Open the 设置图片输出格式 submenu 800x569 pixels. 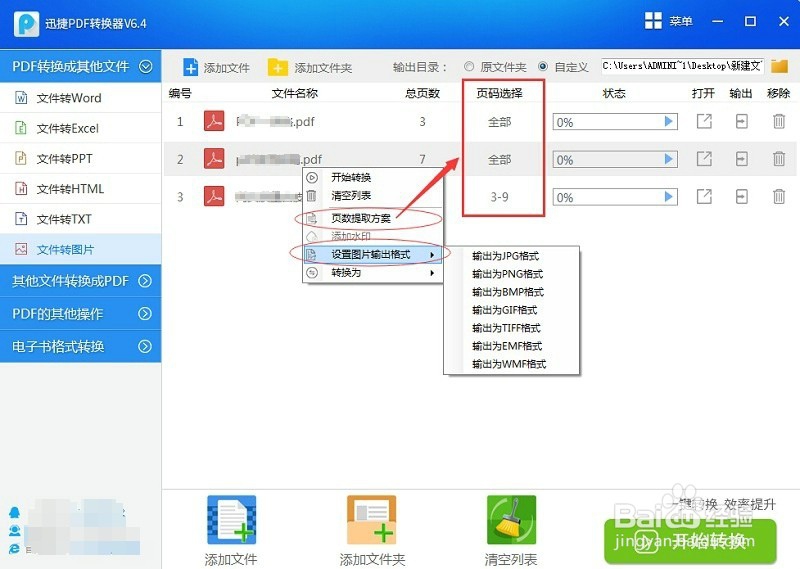372,254
